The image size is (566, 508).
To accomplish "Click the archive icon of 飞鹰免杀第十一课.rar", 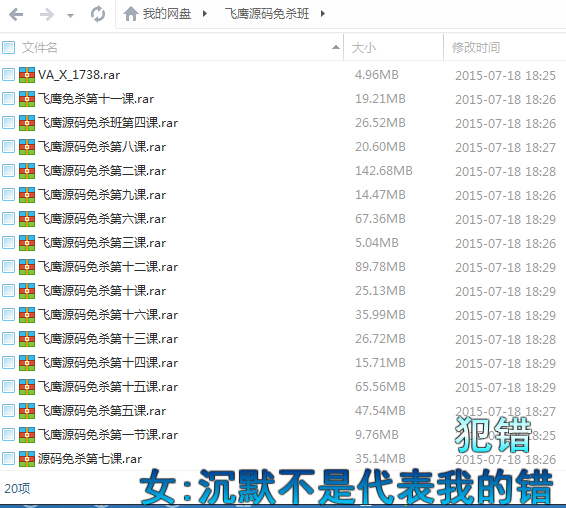I will [27, 99].
